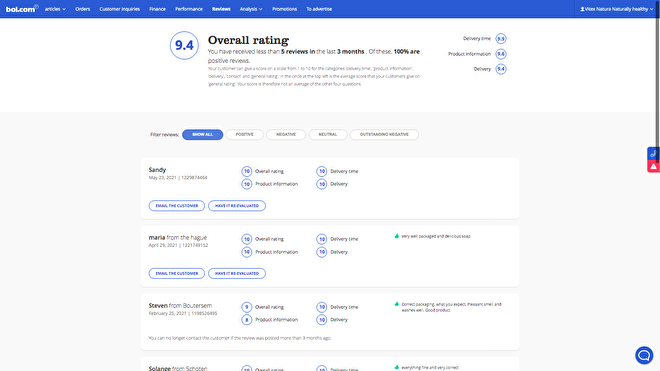Click maria's 'April 29, 2021' line
The image size is (660, 371).
pyautogui.click(x=178, y=245)
